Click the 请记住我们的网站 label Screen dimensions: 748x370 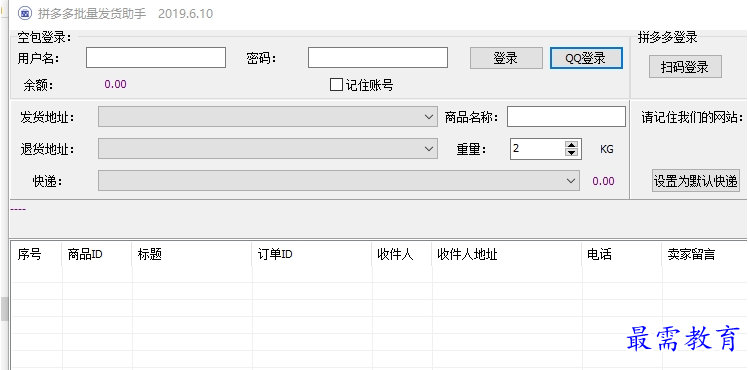[693, 117]
